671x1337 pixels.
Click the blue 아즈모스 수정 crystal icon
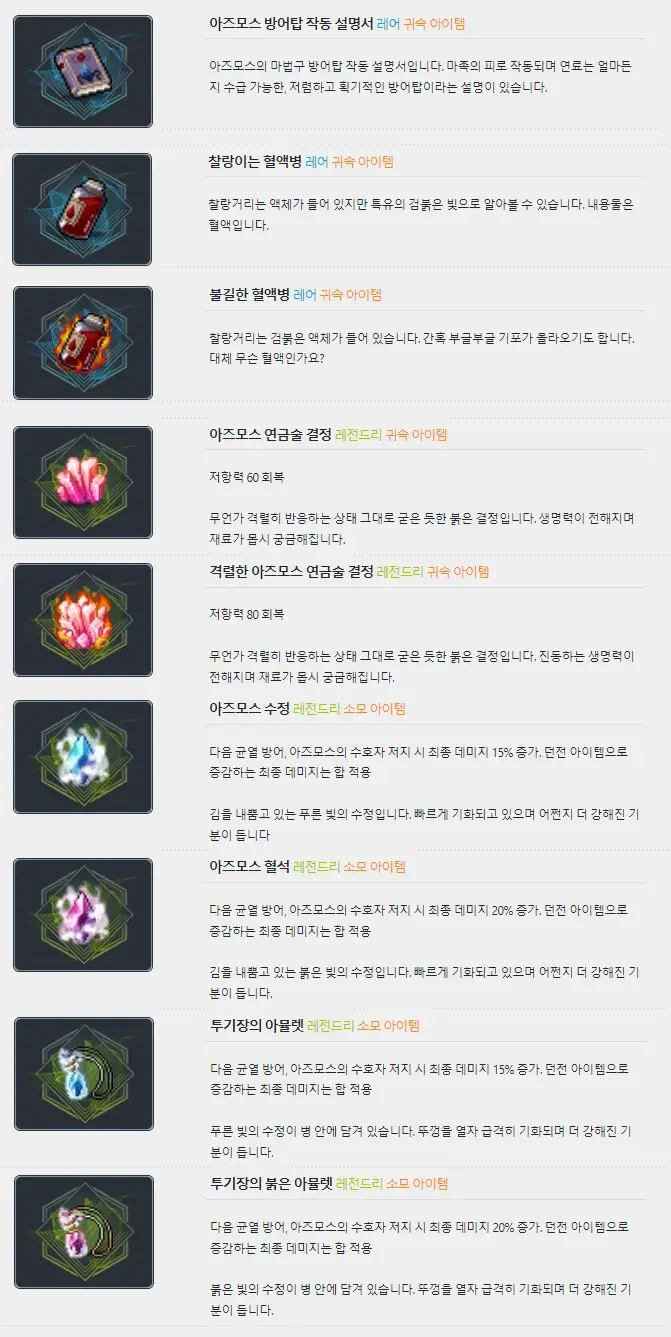click(x=83, y=757)
